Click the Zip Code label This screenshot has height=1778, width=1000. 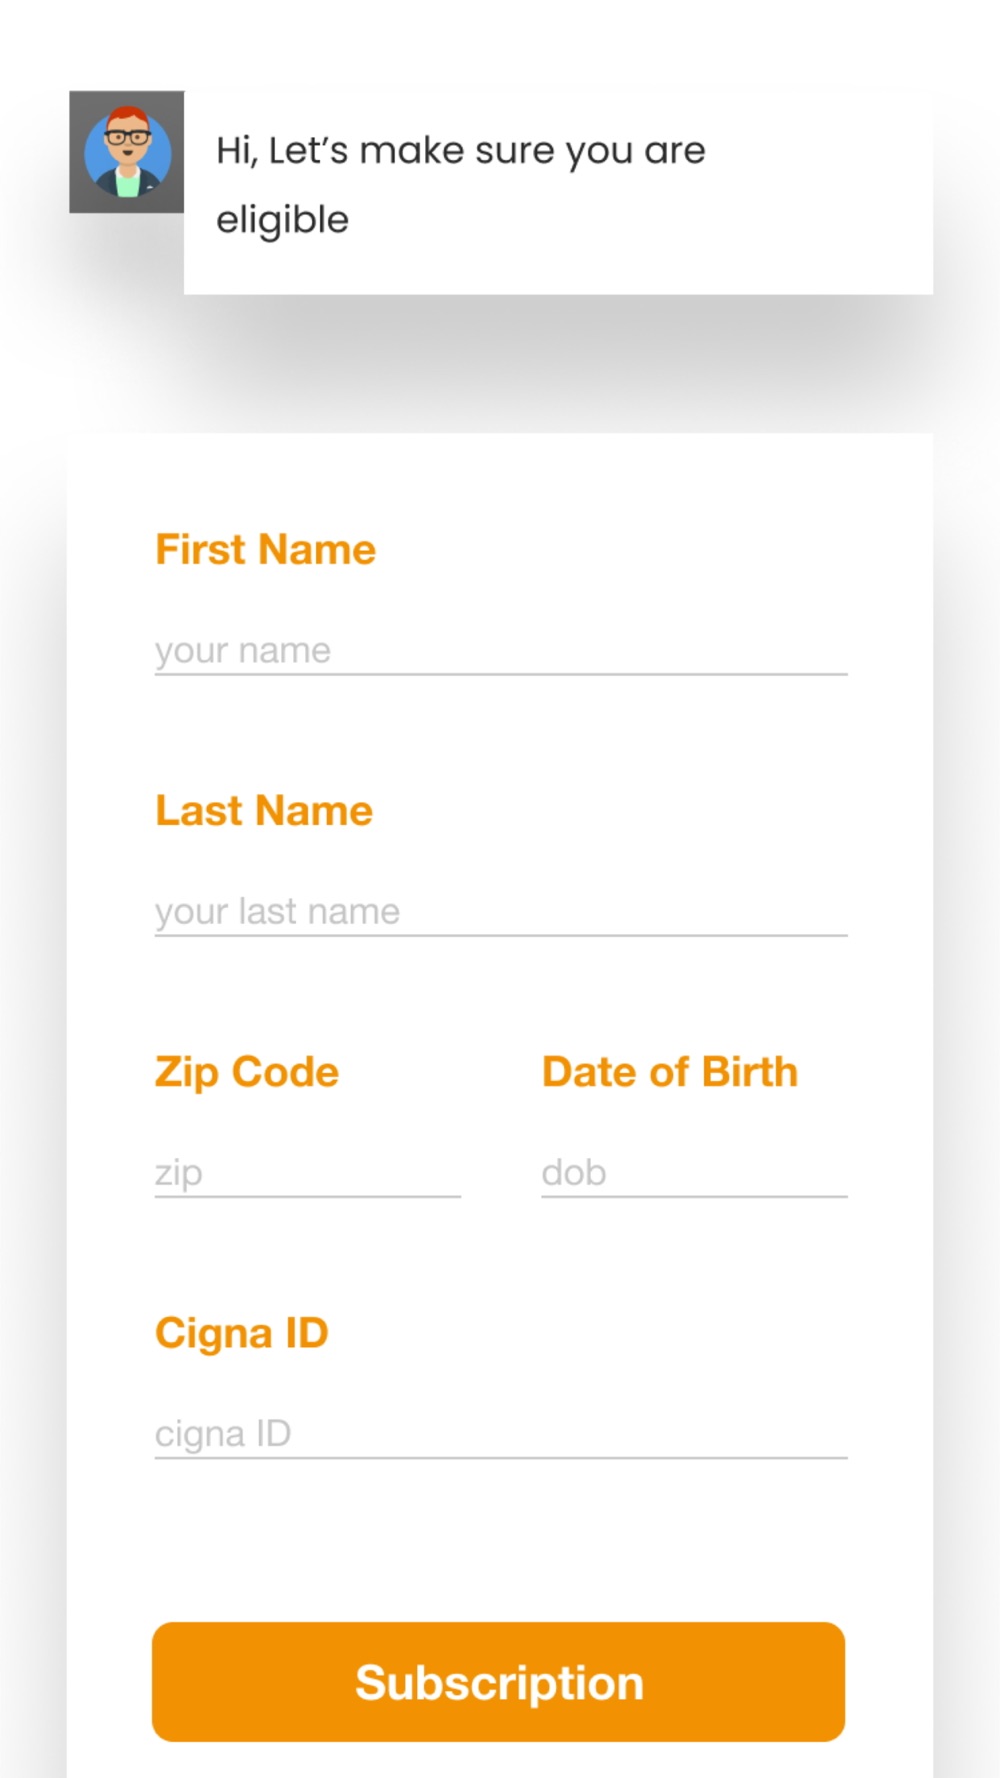tap(247, 1072)
